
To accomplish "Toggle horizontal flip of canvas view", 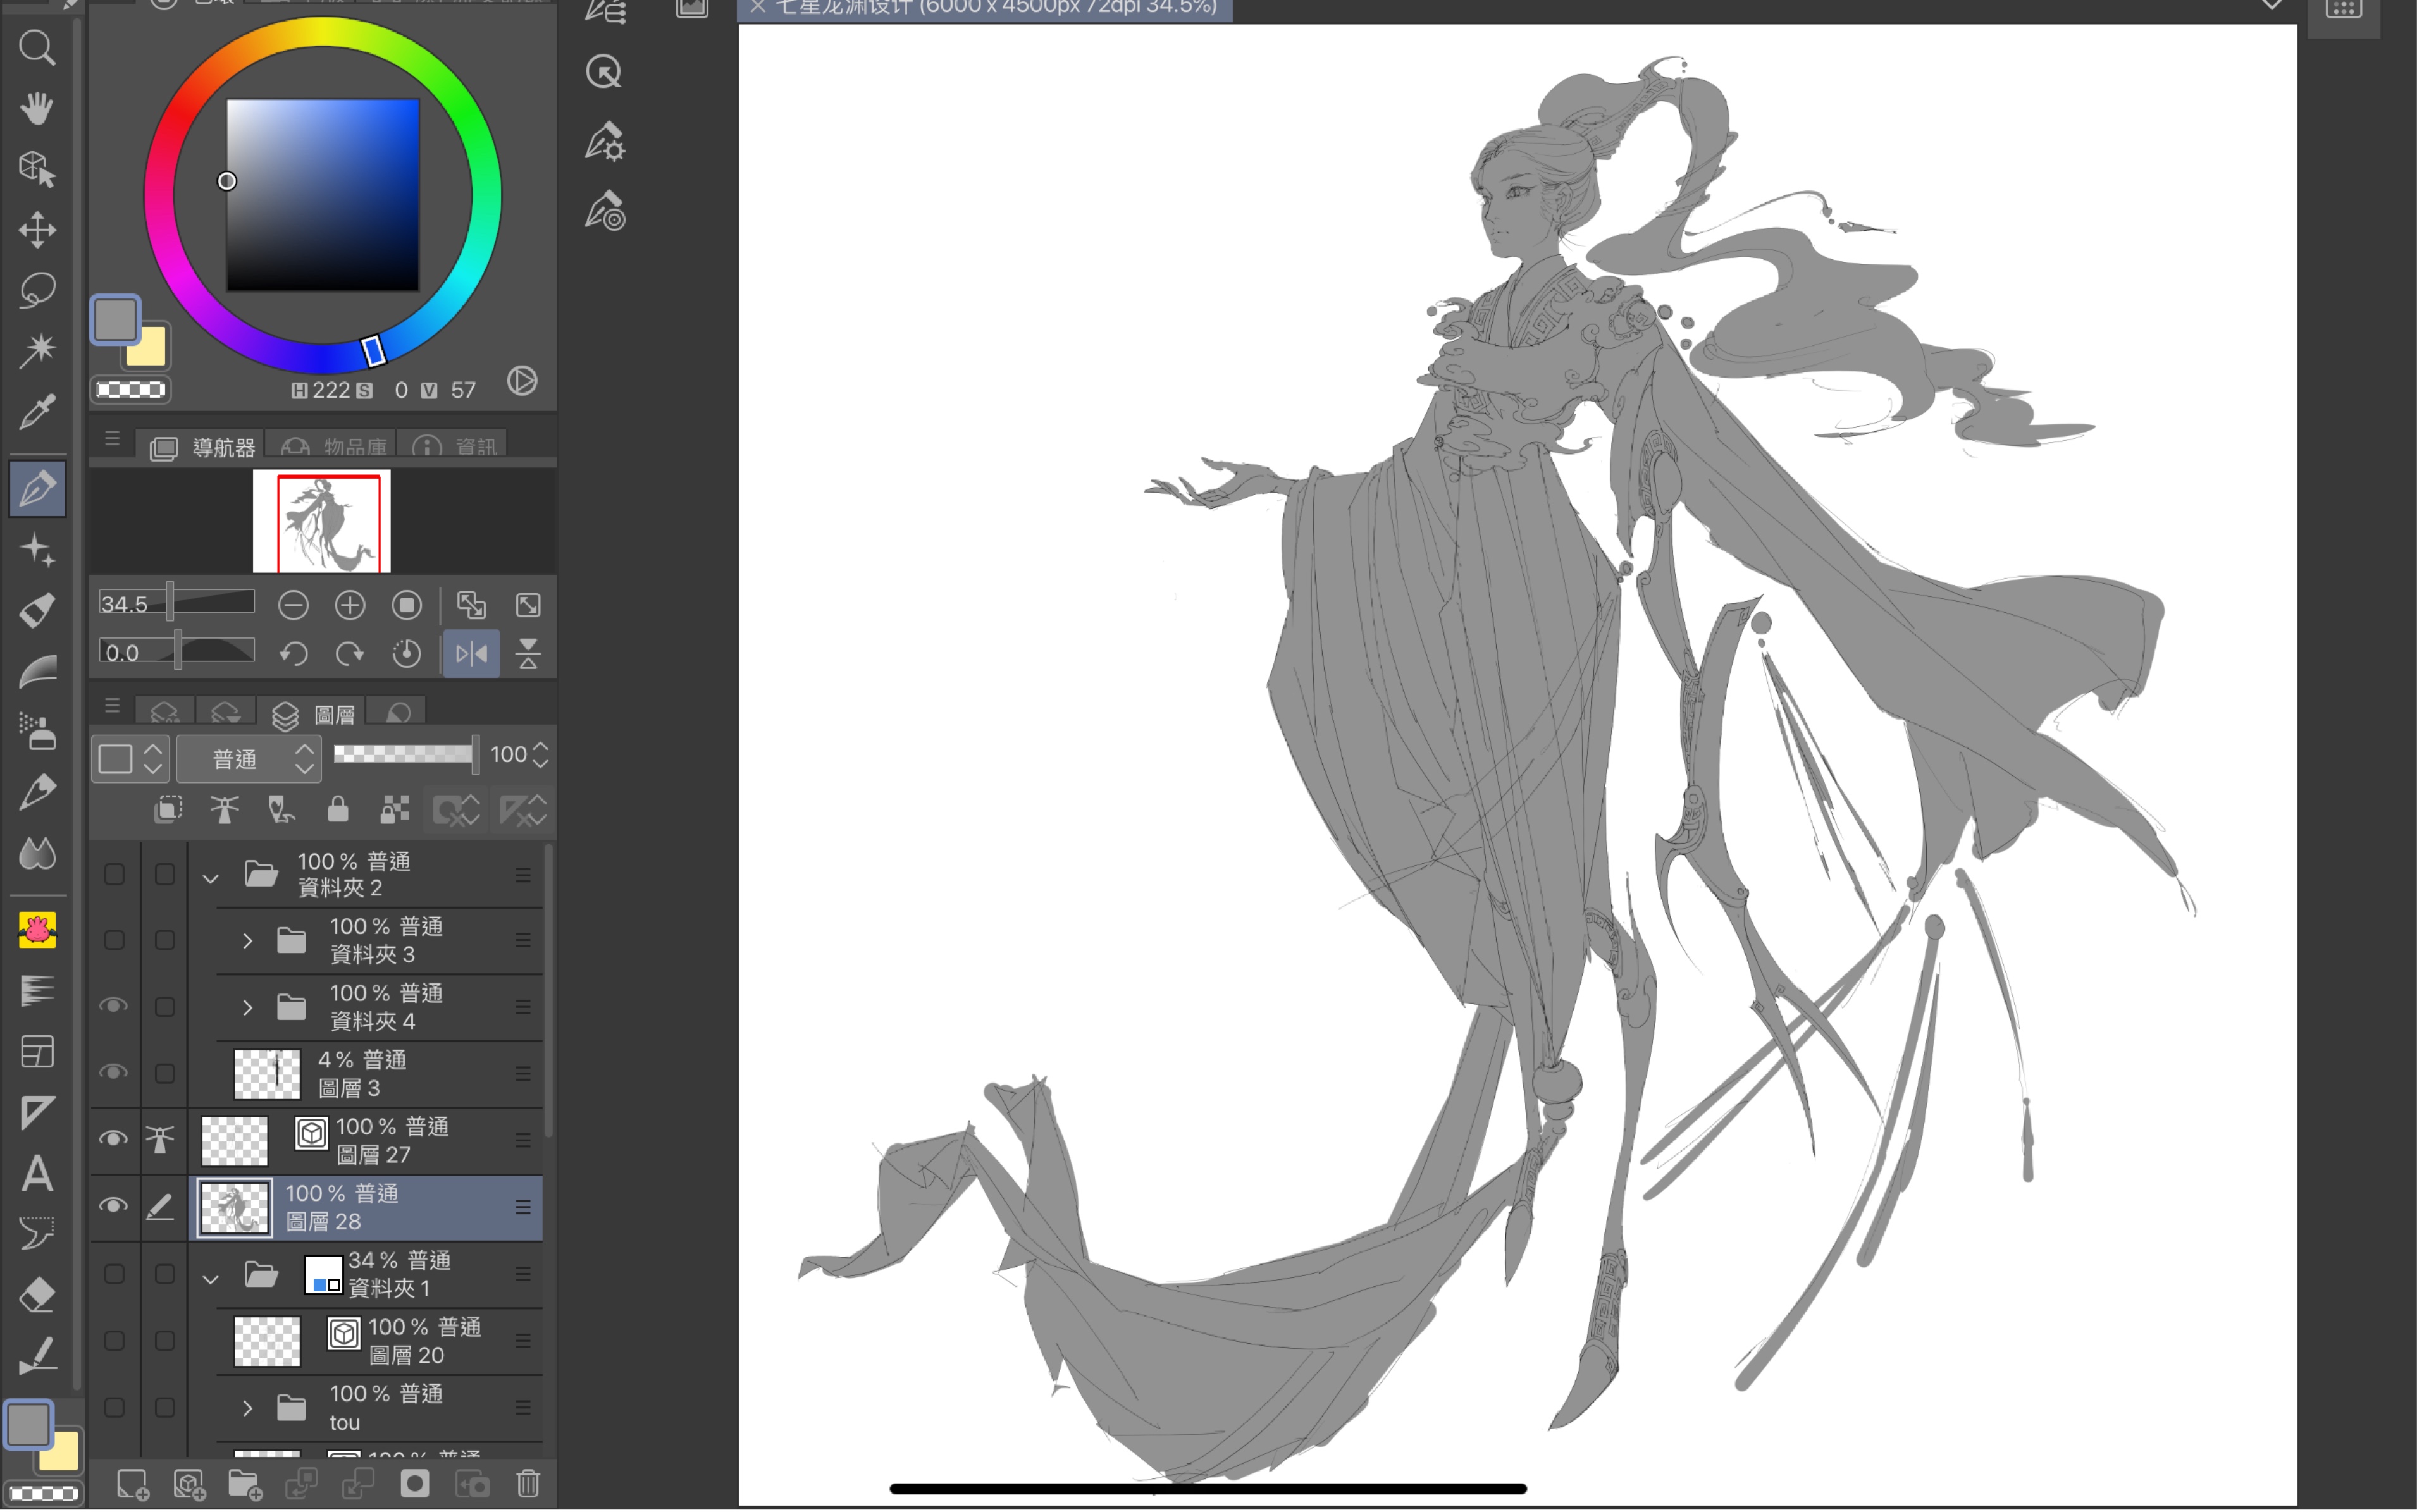I will pos(471,654).
